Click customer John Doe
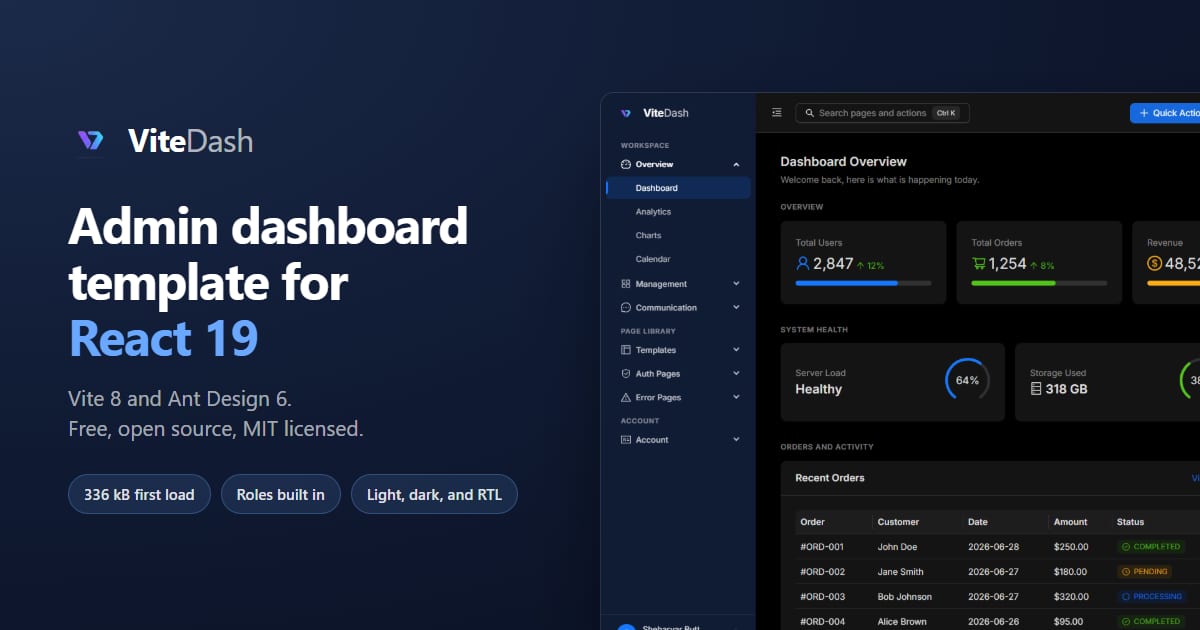 pos(897,547)
